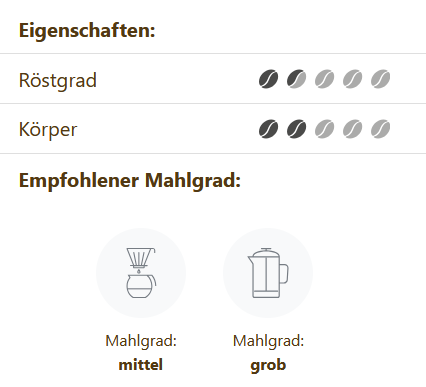Click the second Röstgrad coffee bean
The image size is (426, 387).
(x=296, y=79)
